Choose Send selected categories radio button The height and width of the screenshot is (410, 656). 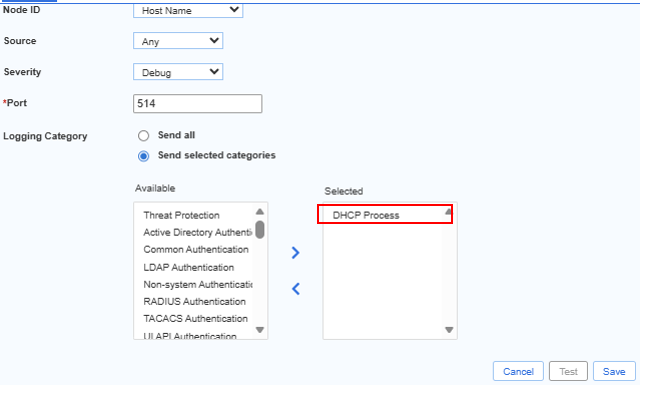(143, 156)
